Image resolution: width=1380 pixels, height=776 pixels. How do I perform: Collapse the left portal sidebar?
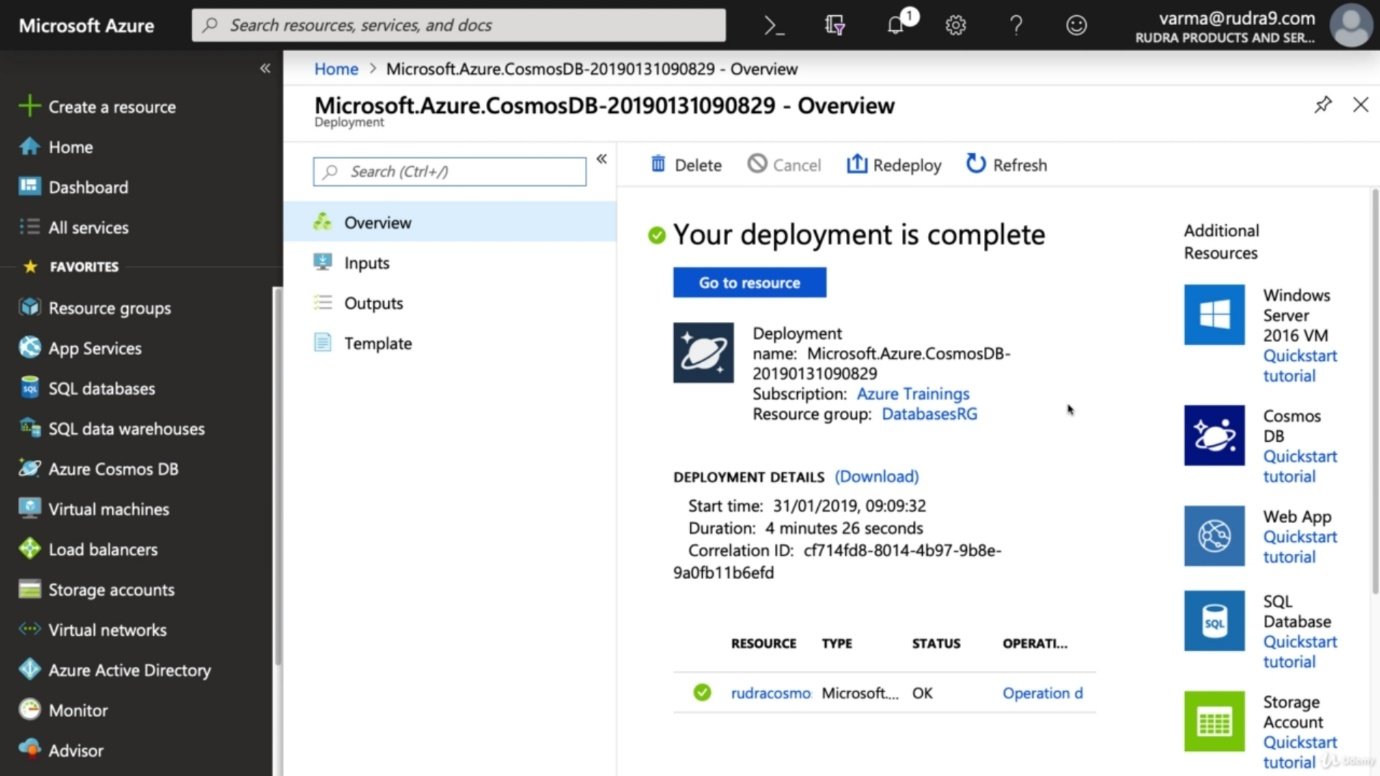pyautogui.click(x=265, y=68)
